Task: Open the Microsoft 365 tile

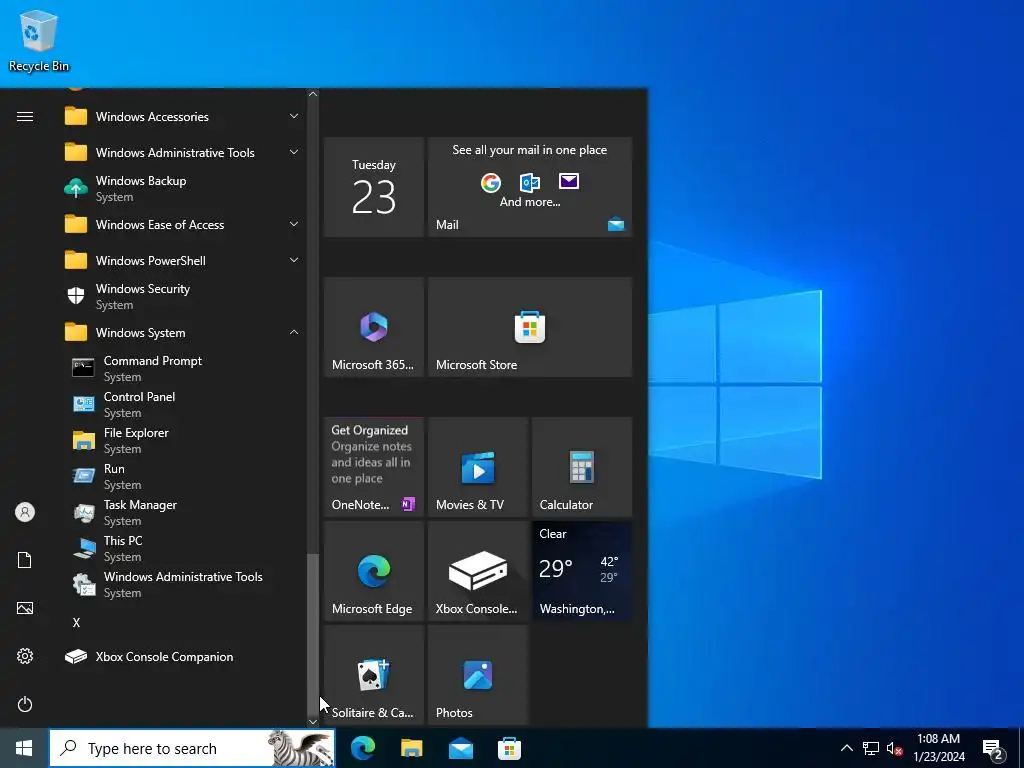Action: [x=374, y=327]
